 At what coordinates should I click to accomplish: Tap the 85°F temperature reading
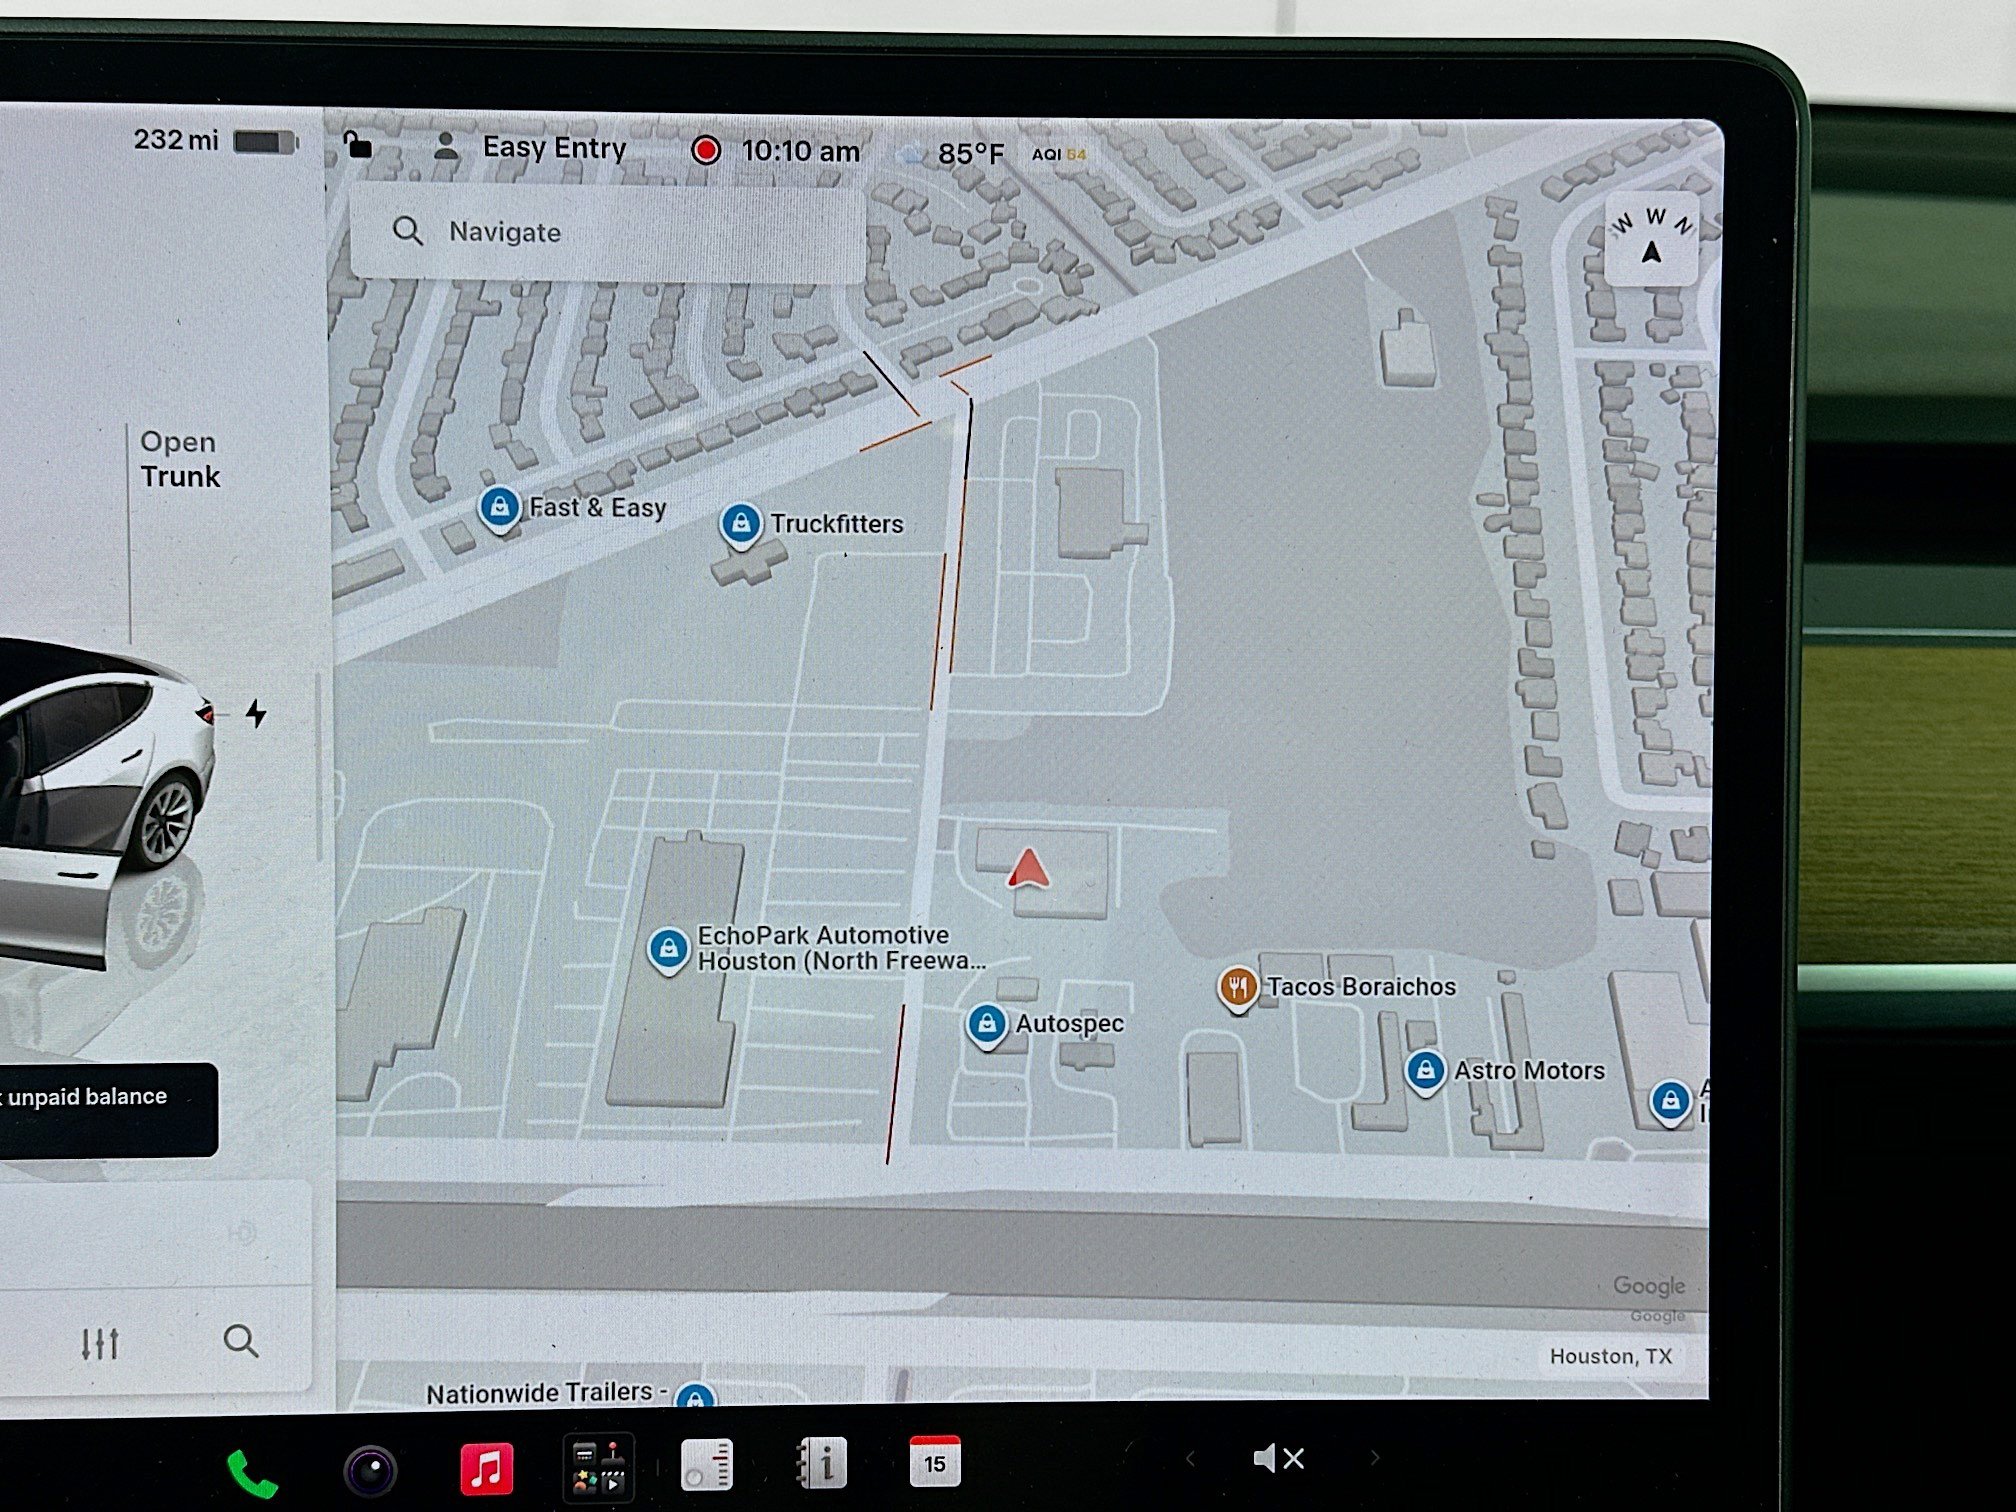(970, 154)
